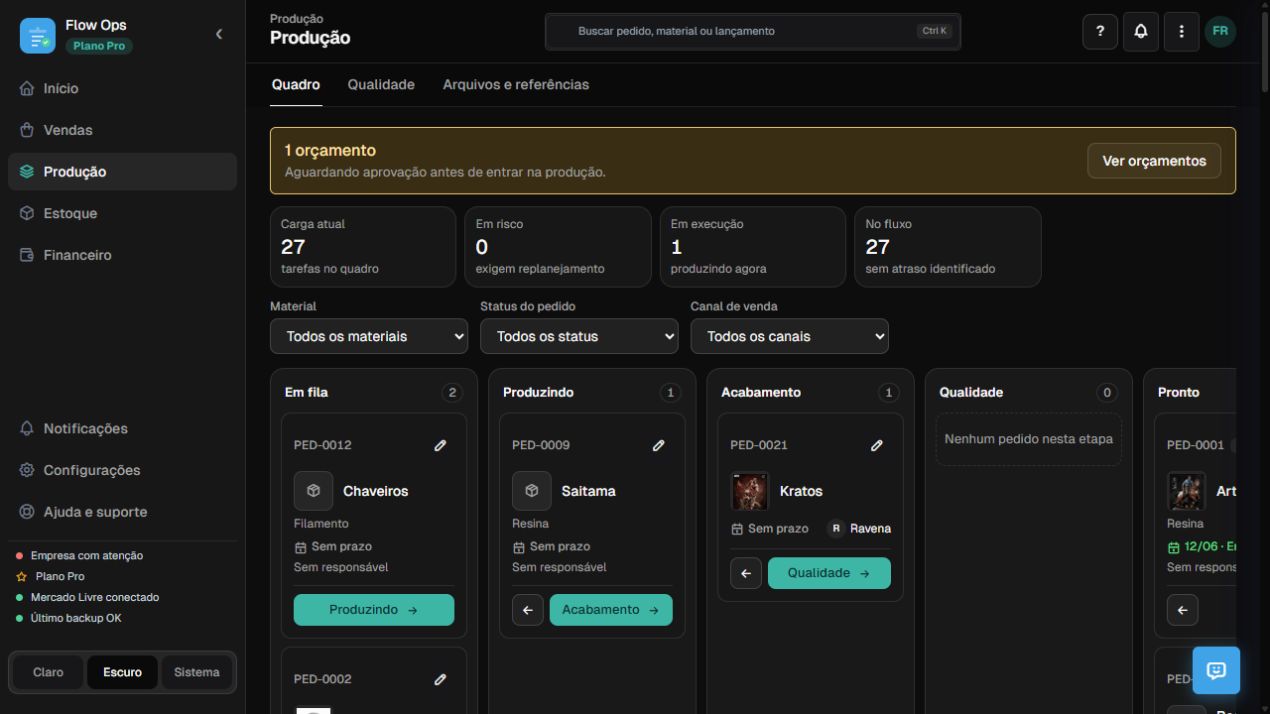The height and width of the screenshot is (714, 1270).
Task: Edit PED-0012 with the pencil icon
Action: click(440, 445)
